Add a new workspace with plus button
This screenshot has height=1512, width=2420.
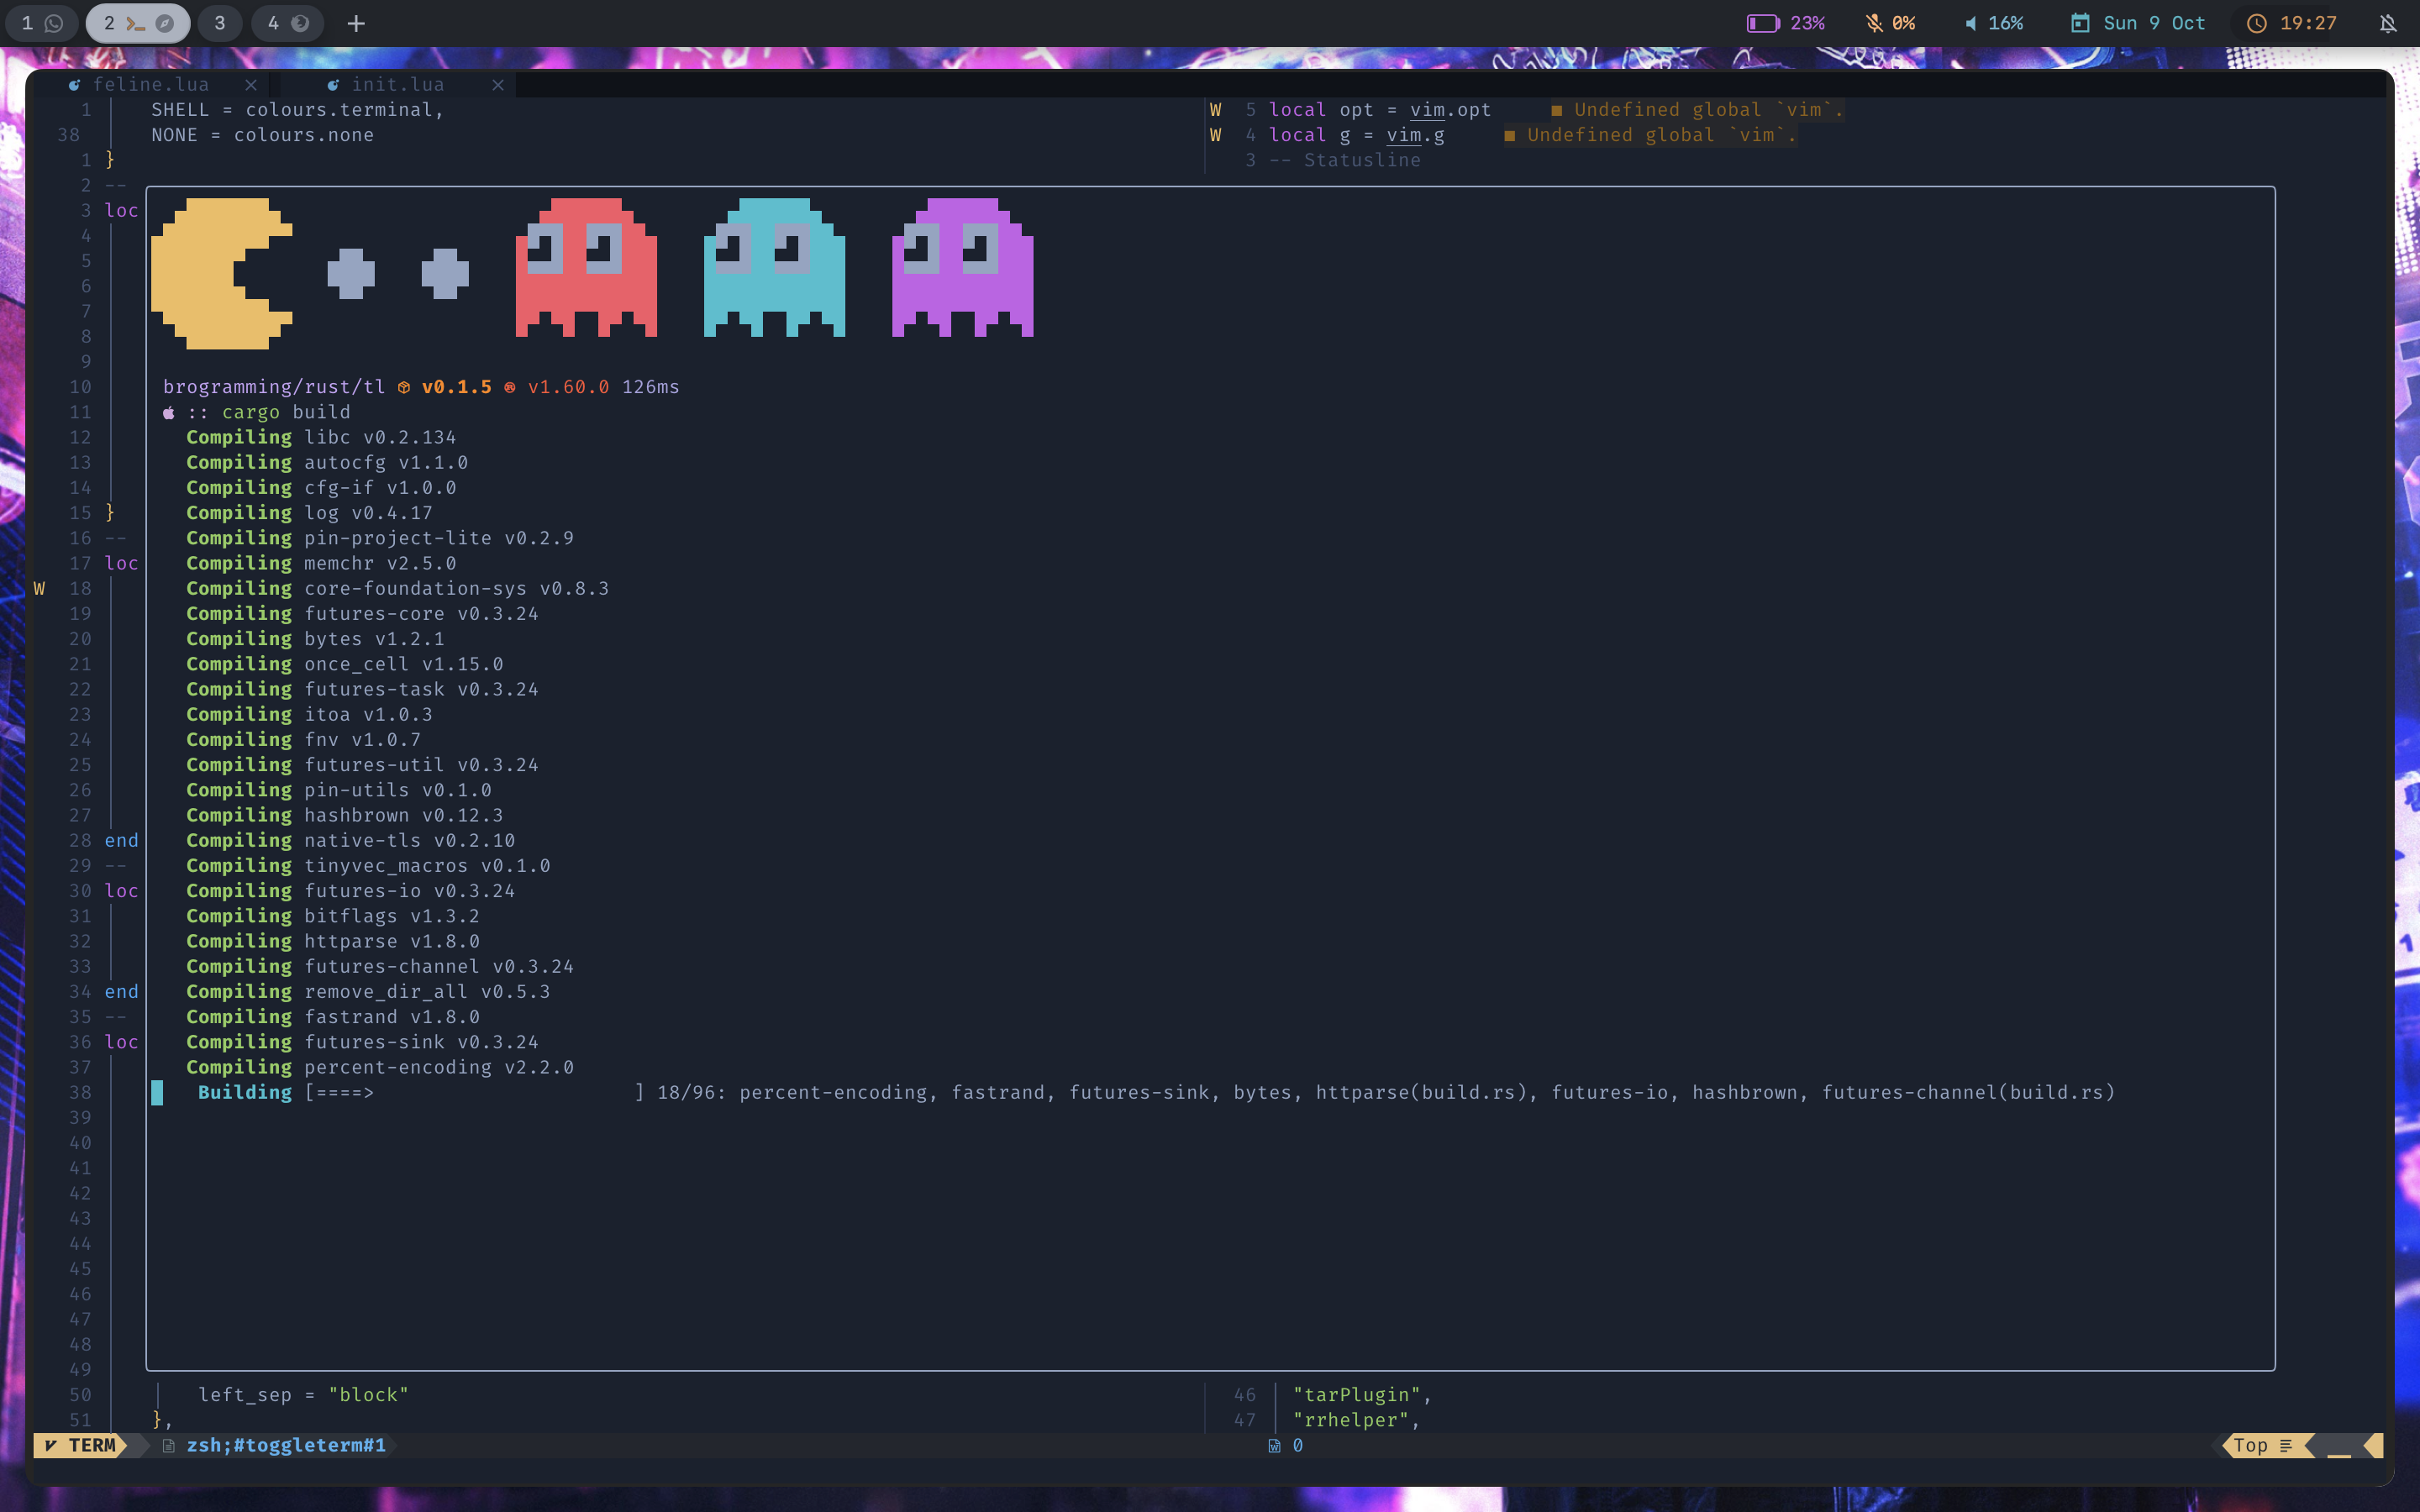pyautogui.click(x=356, y=23)
